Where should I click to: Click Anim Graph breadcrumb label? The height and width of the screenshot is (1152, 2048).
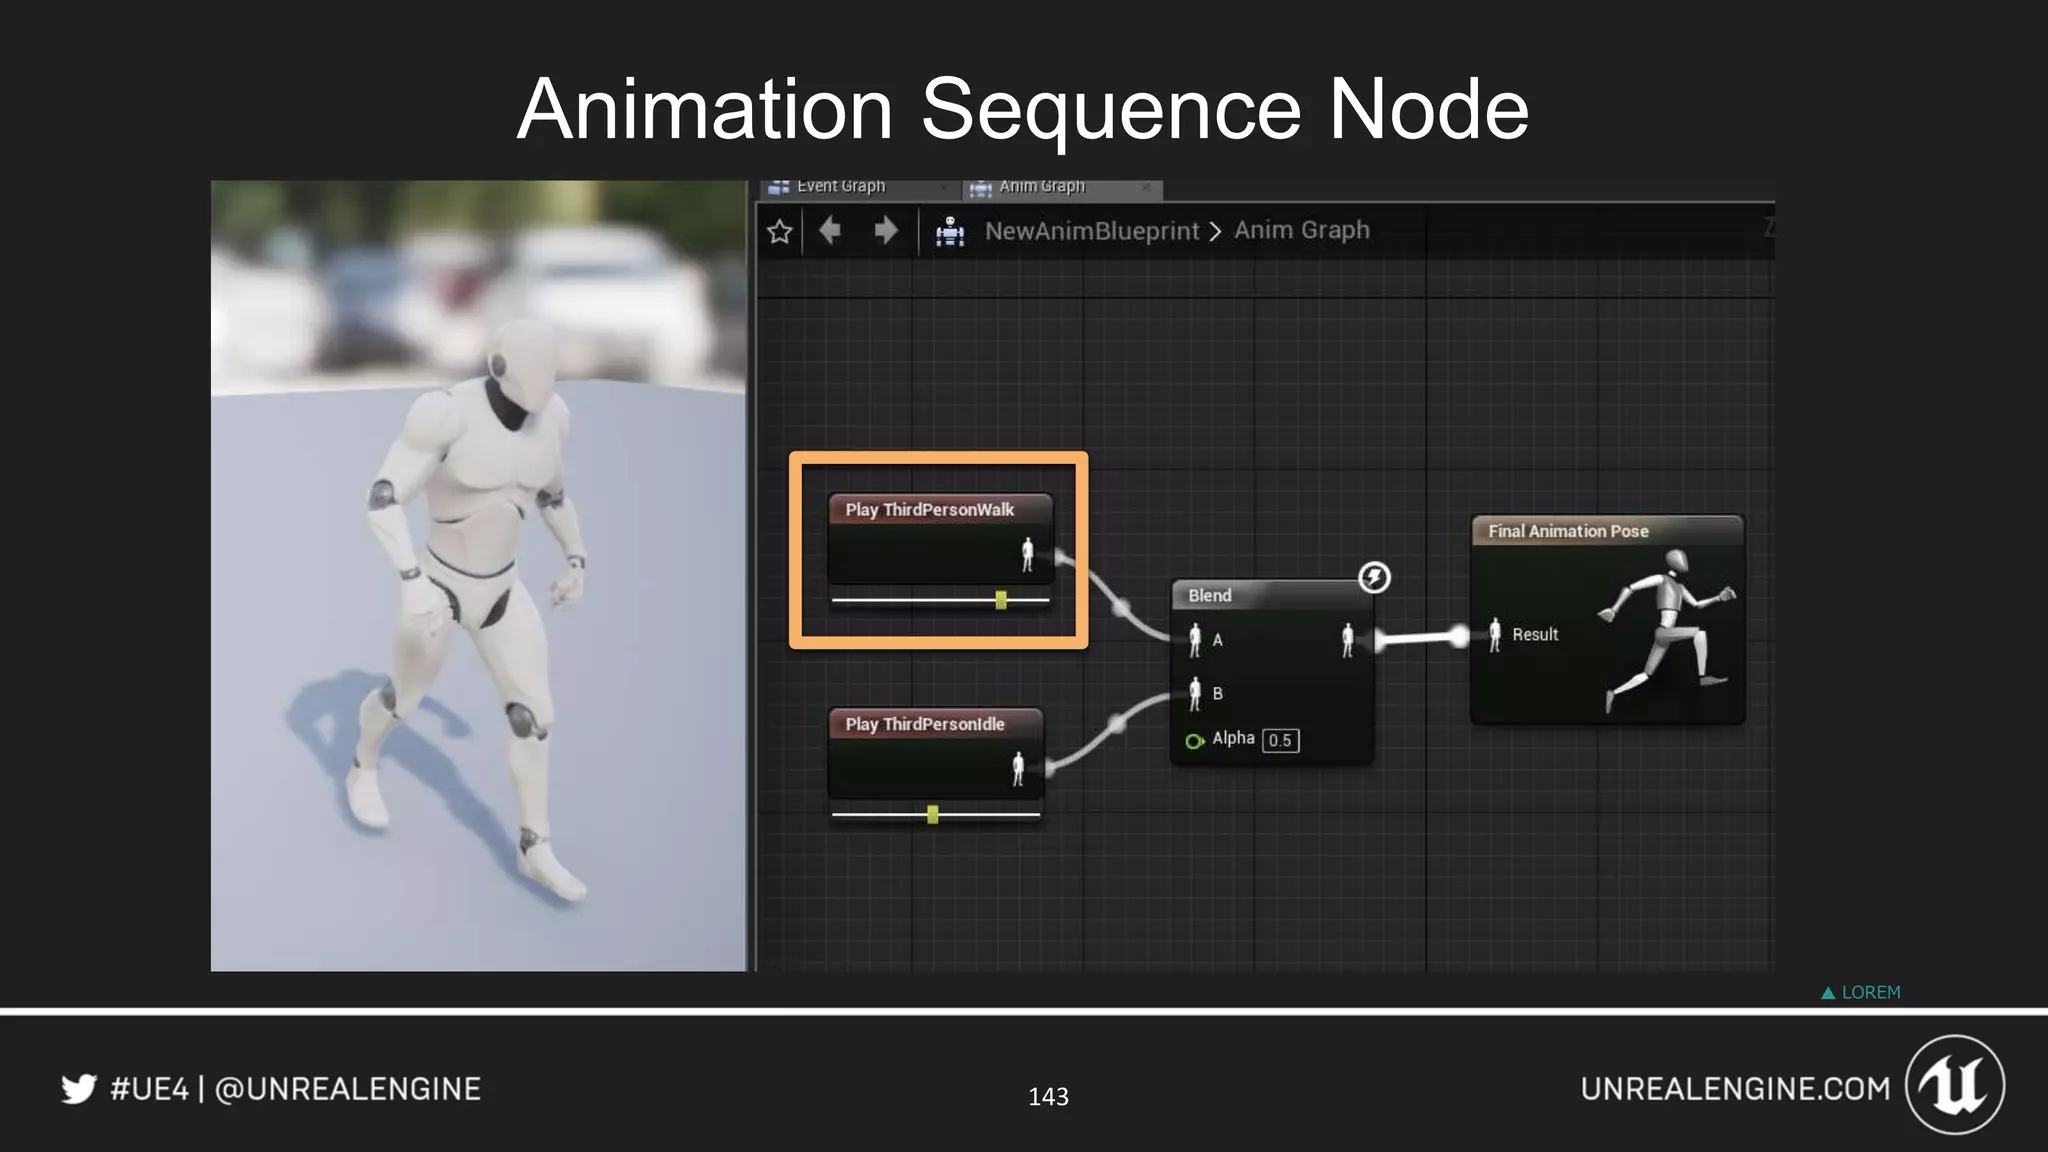1302,230
